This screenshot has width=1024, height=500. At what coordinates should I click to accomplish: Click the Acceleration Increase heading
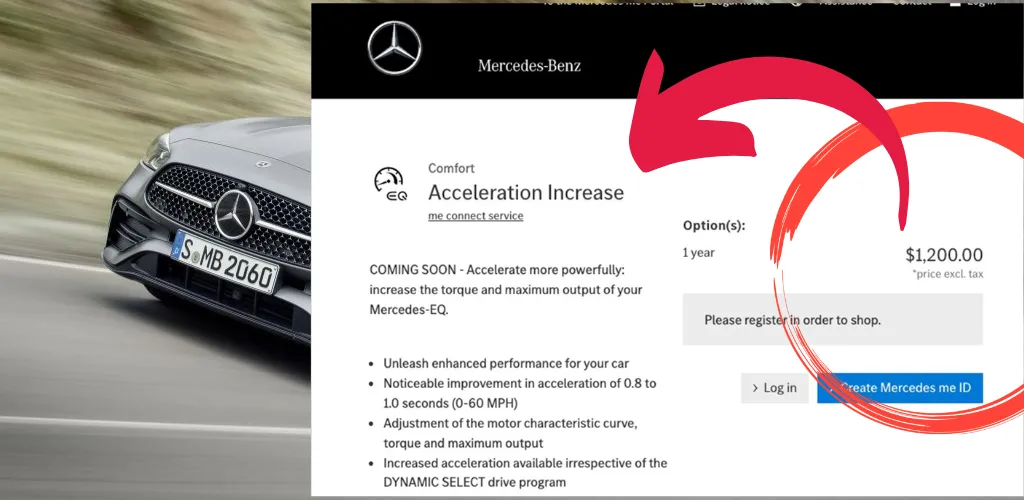coord(526,193)
